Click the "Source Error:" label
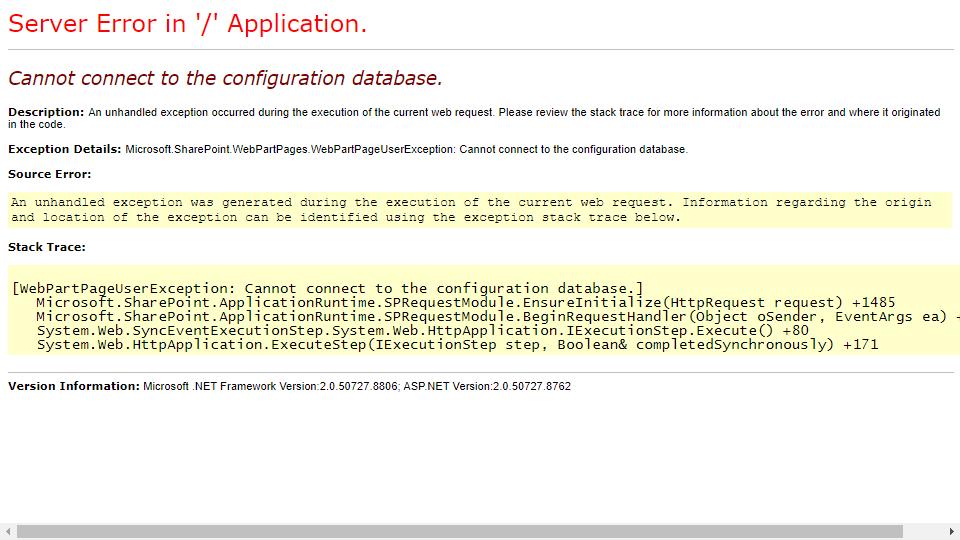Screen dimensions: 960x540 tap(49, 174)
